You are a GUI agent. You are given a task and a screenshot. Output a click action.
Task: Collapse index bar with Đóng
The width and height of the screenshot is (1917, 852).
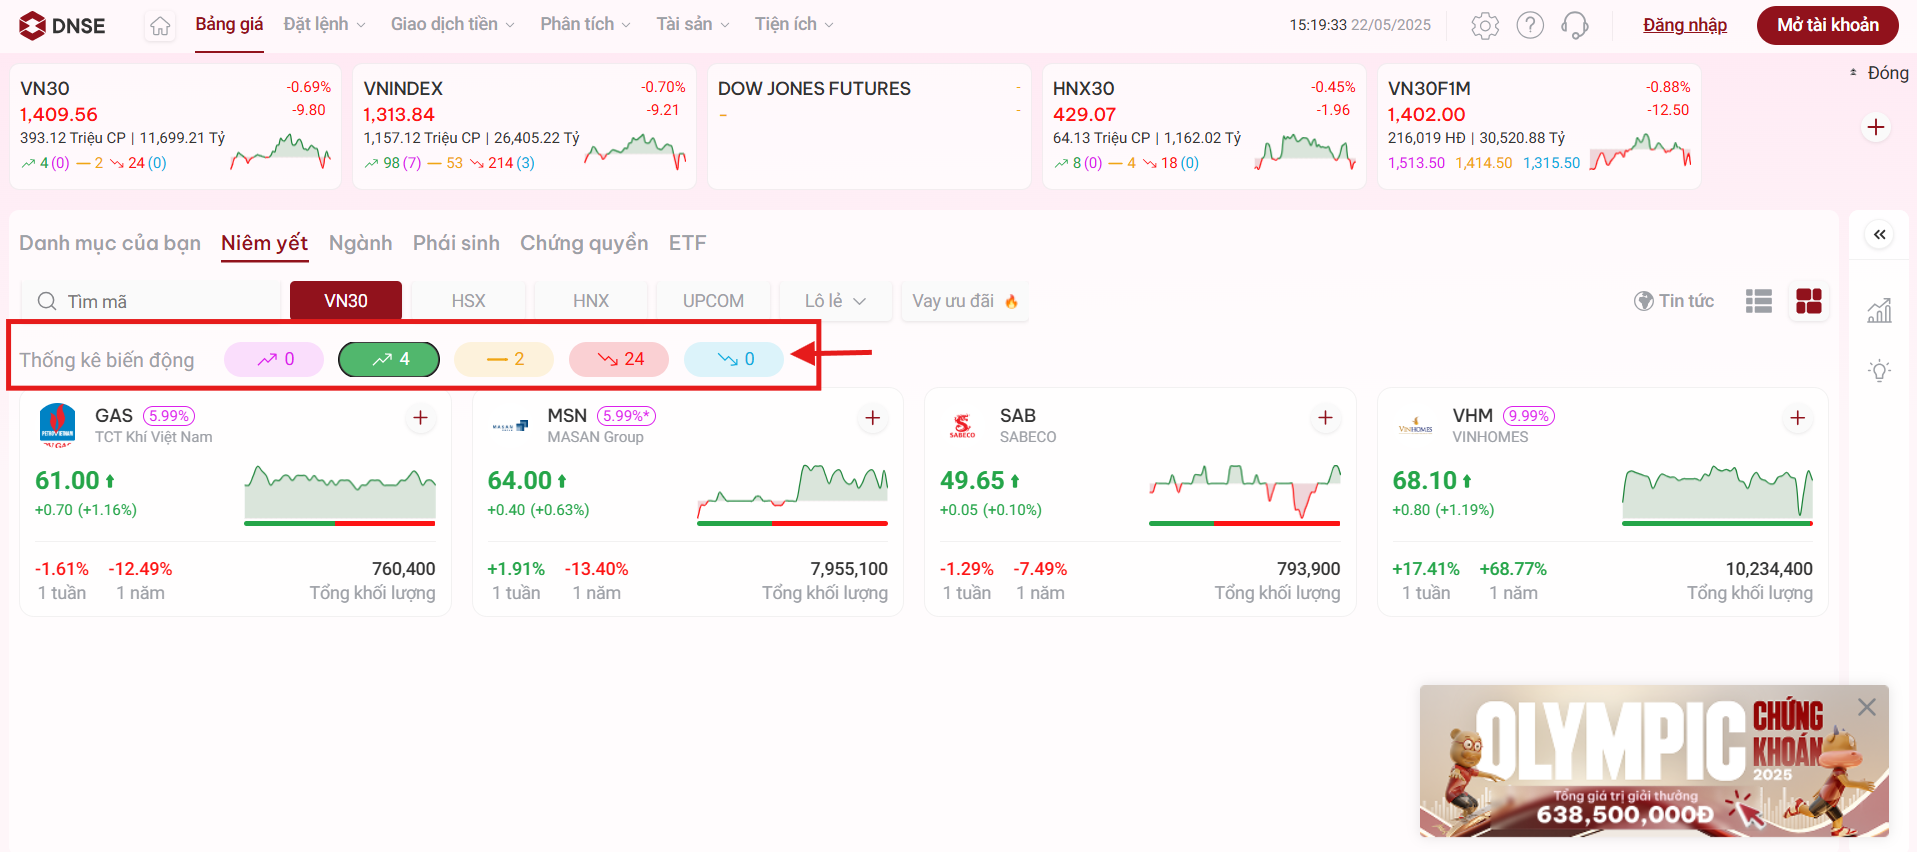[1879, 73]
